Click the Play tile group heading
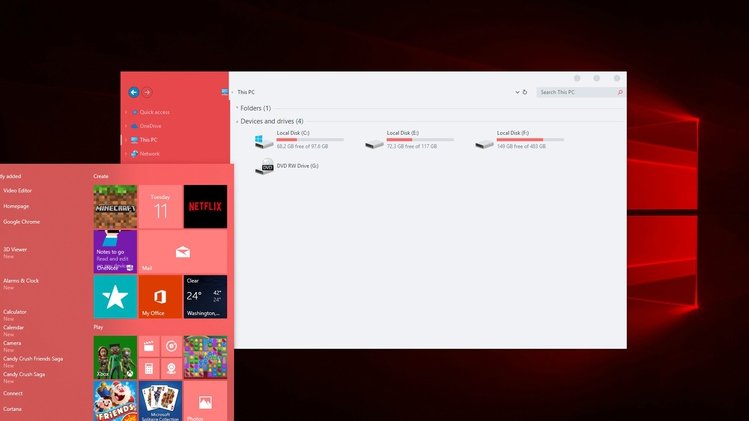 coord(98,327)
